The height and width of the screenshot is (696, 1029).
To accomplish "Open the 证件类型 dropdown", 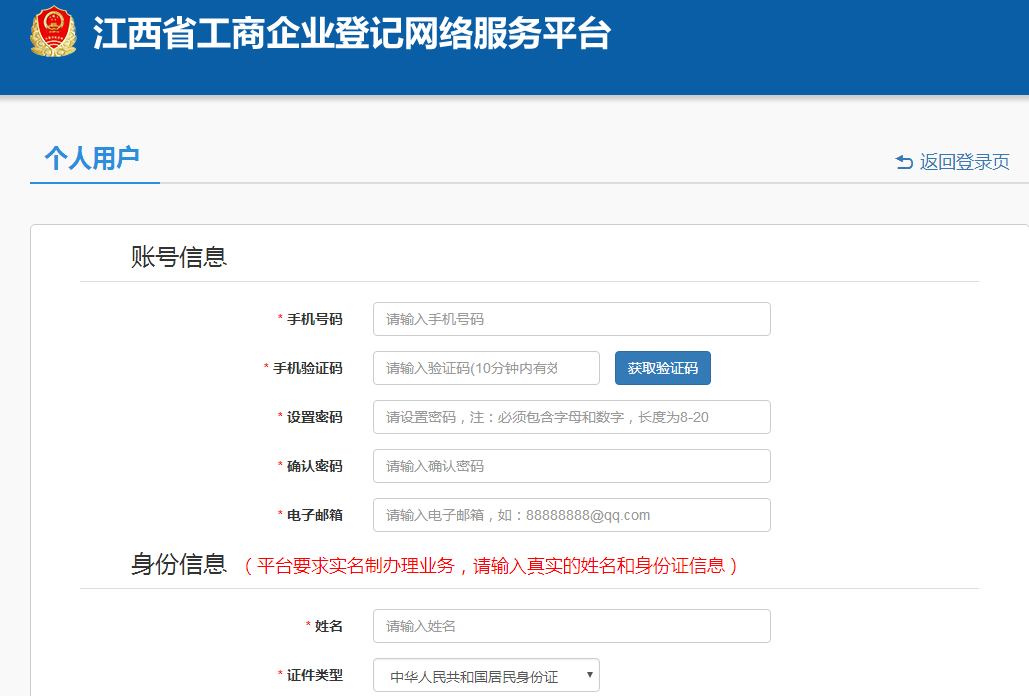I will click(486, 675).
